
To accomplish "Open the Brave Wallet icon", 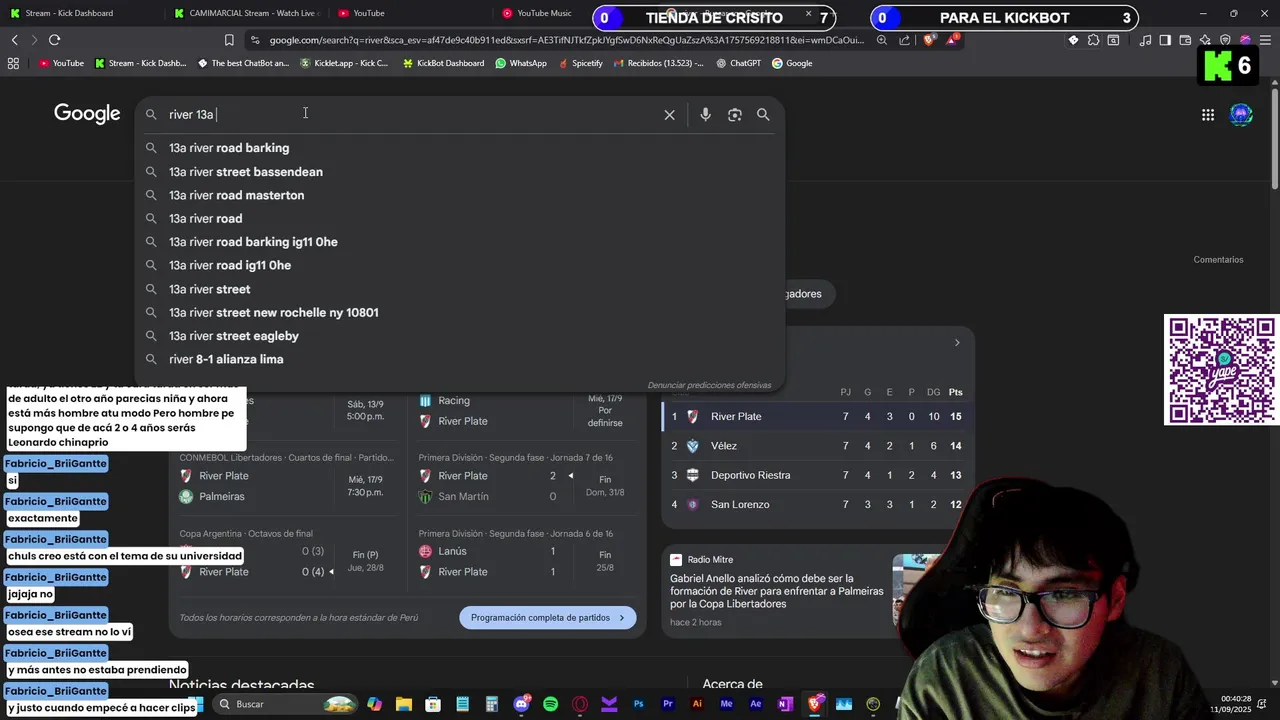I will click(1185, 40).
